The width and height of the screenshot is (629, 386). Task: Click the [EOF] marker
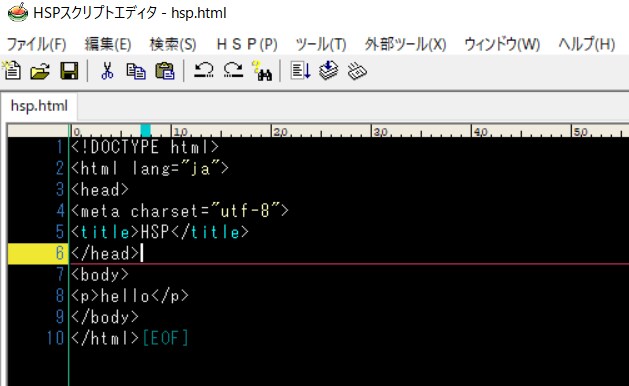165,338
